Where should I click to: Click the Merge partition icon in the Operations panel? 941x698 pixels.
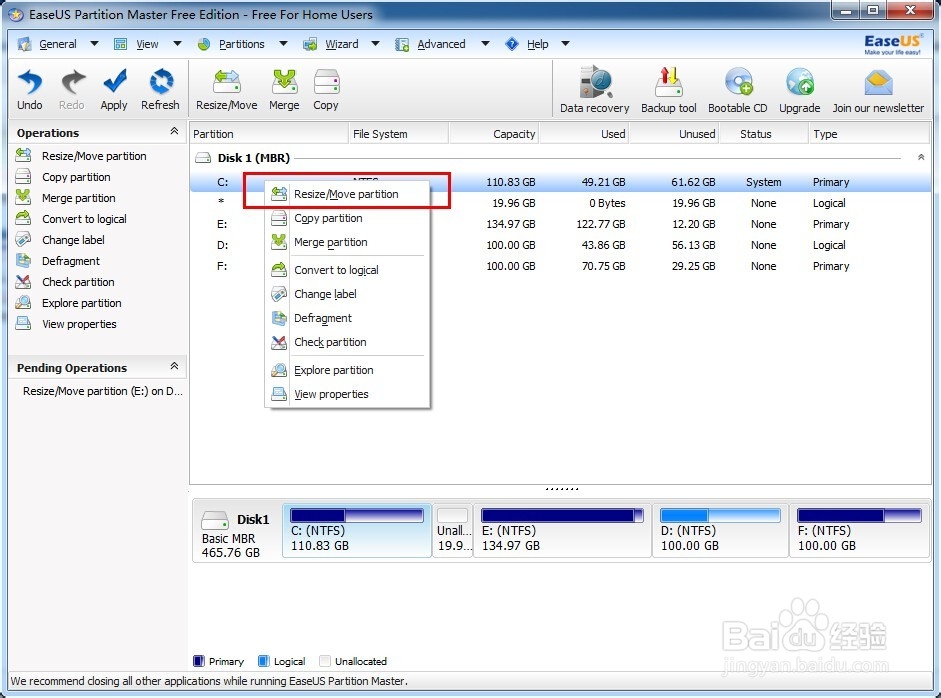tap(23, 197)
